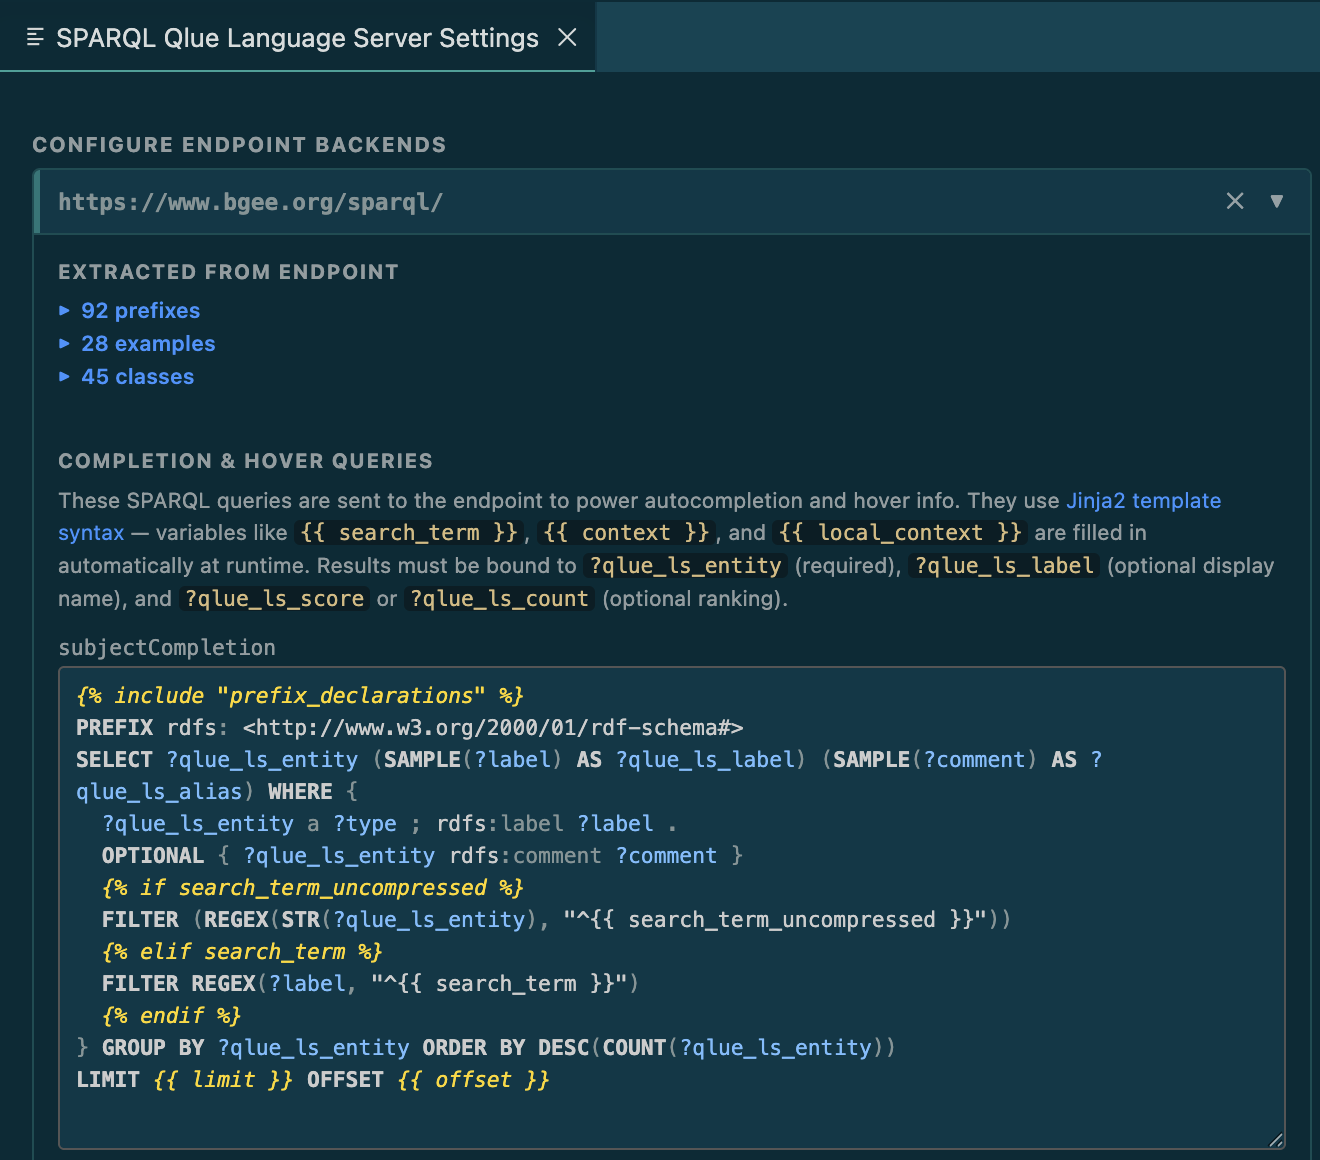The height and width of the screenshot is (1160, 1320).
Task: Expand the 45 classes list
Action: tap(137, 377)
